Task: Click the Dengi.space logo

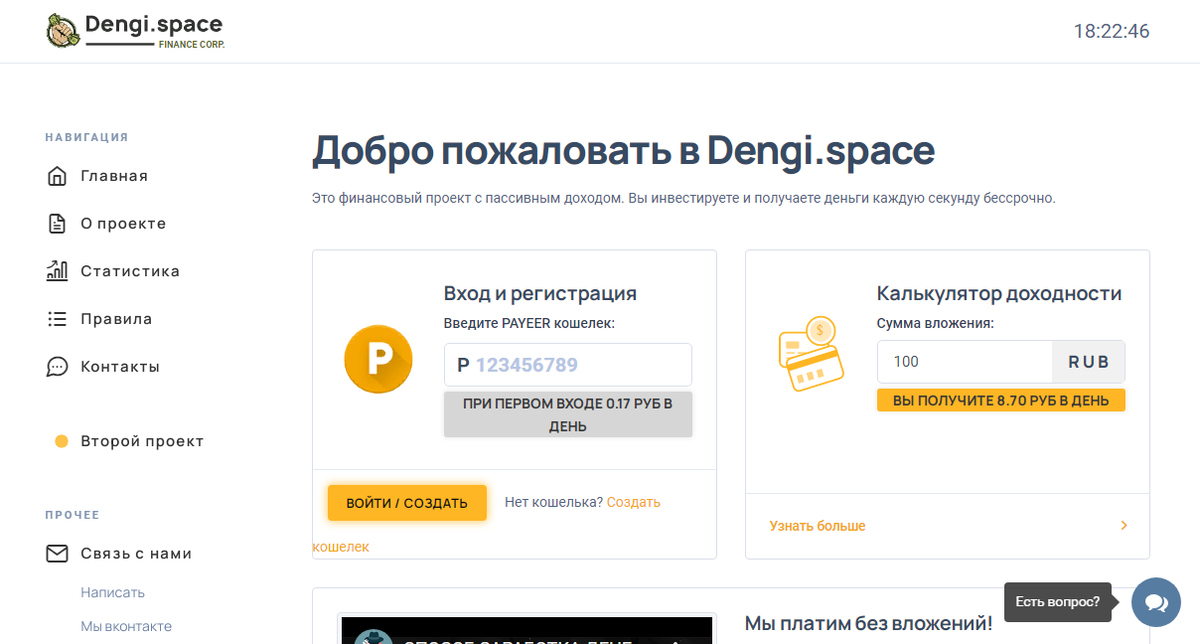Action: point(136,30)
